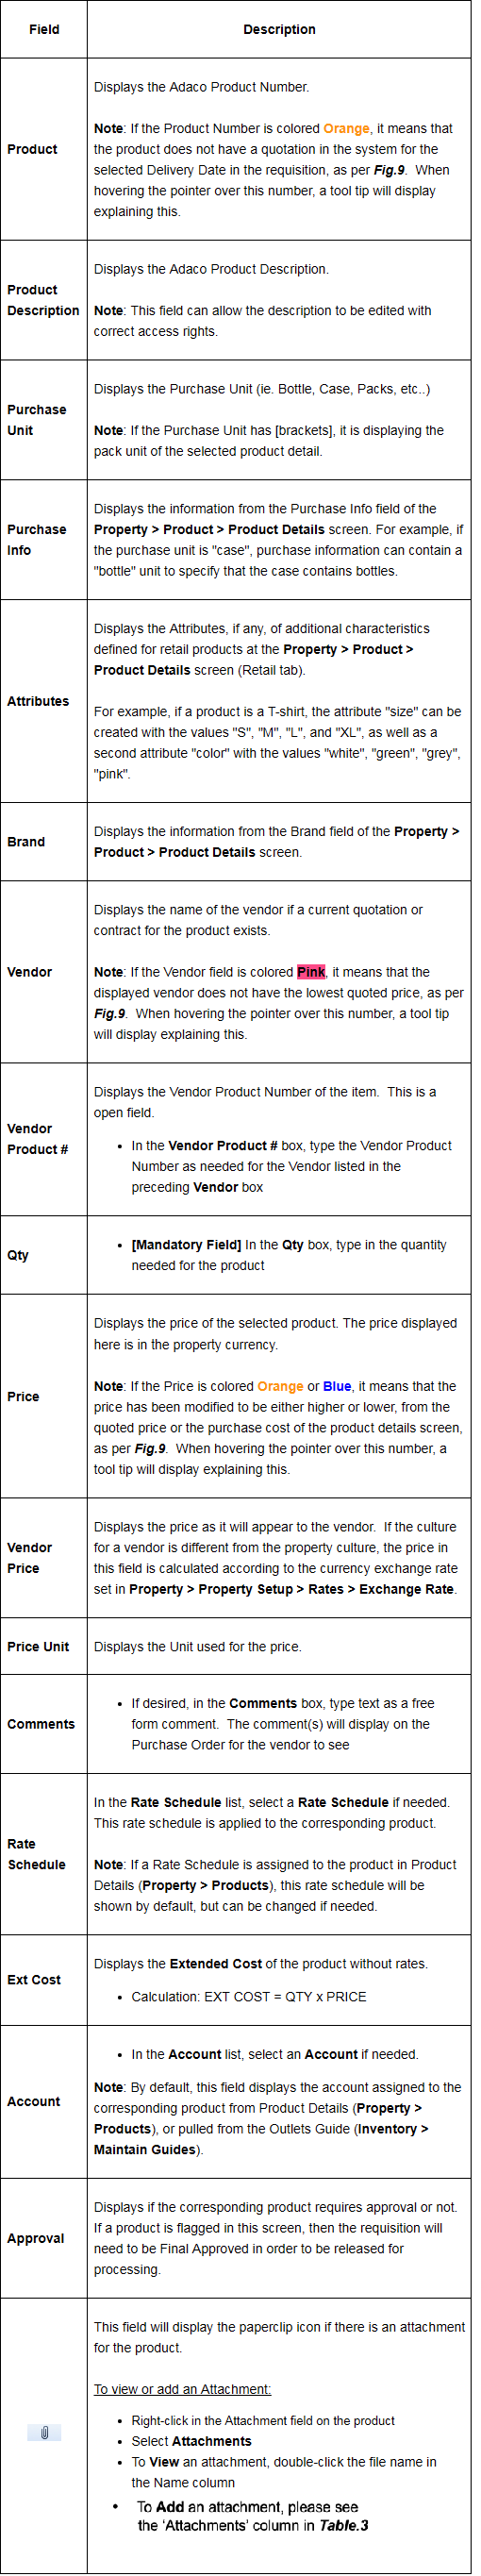Screen dimensions: 481x2576
Task: Select the Vendor Product # field label
Action: tap(37, 1138)
